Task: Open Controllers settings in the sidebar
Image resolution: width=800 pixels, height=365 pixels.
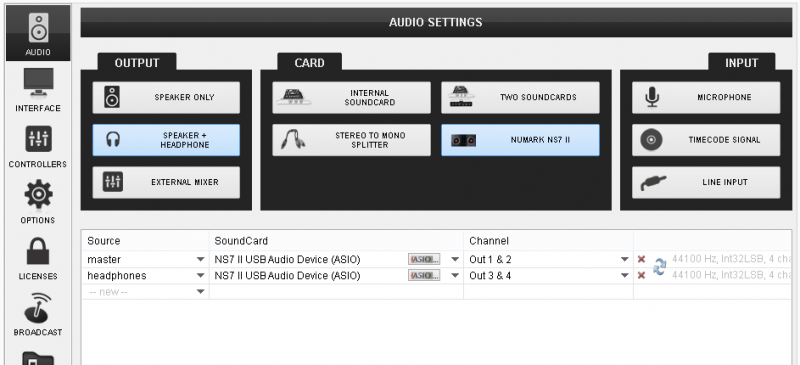Action: 38,147
